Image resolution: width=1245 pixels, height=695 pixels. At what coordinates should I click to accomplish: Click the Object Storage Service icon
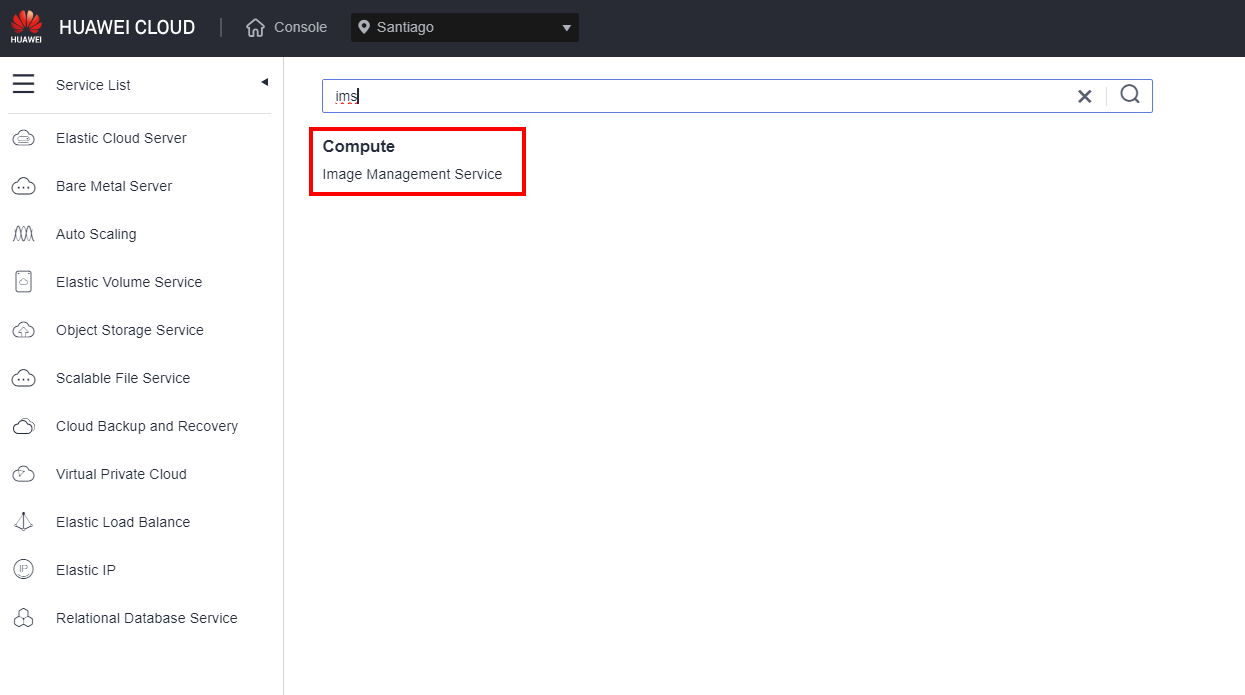click(23, 330)
